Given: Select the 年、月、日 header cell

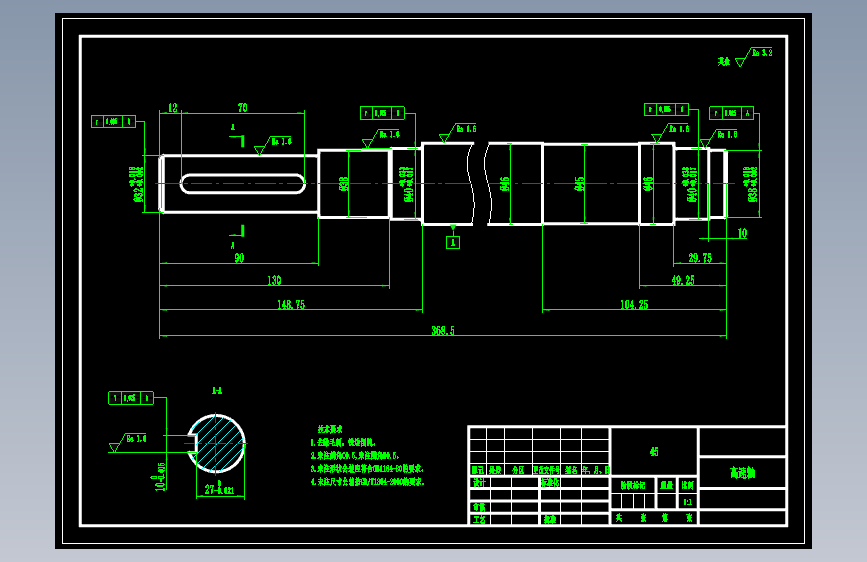Looking at the screenshot, I should click(596, 470).
